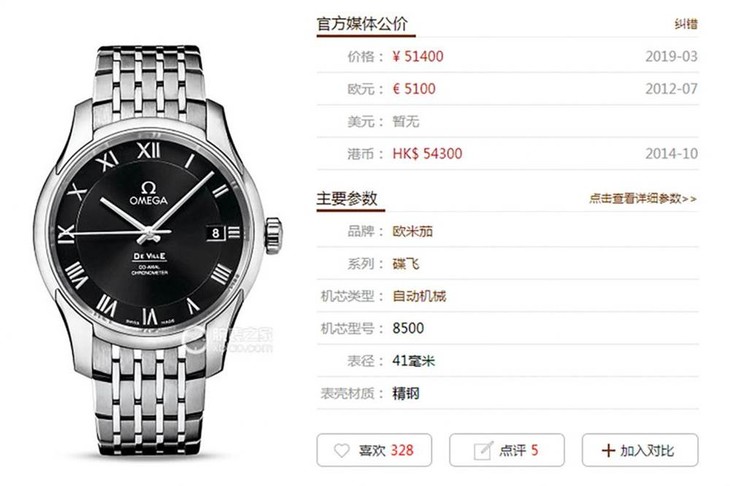The height and width of the screenshot is (486, 730).
Task: Click the pencil review icon
Action: tap(483, 450)
